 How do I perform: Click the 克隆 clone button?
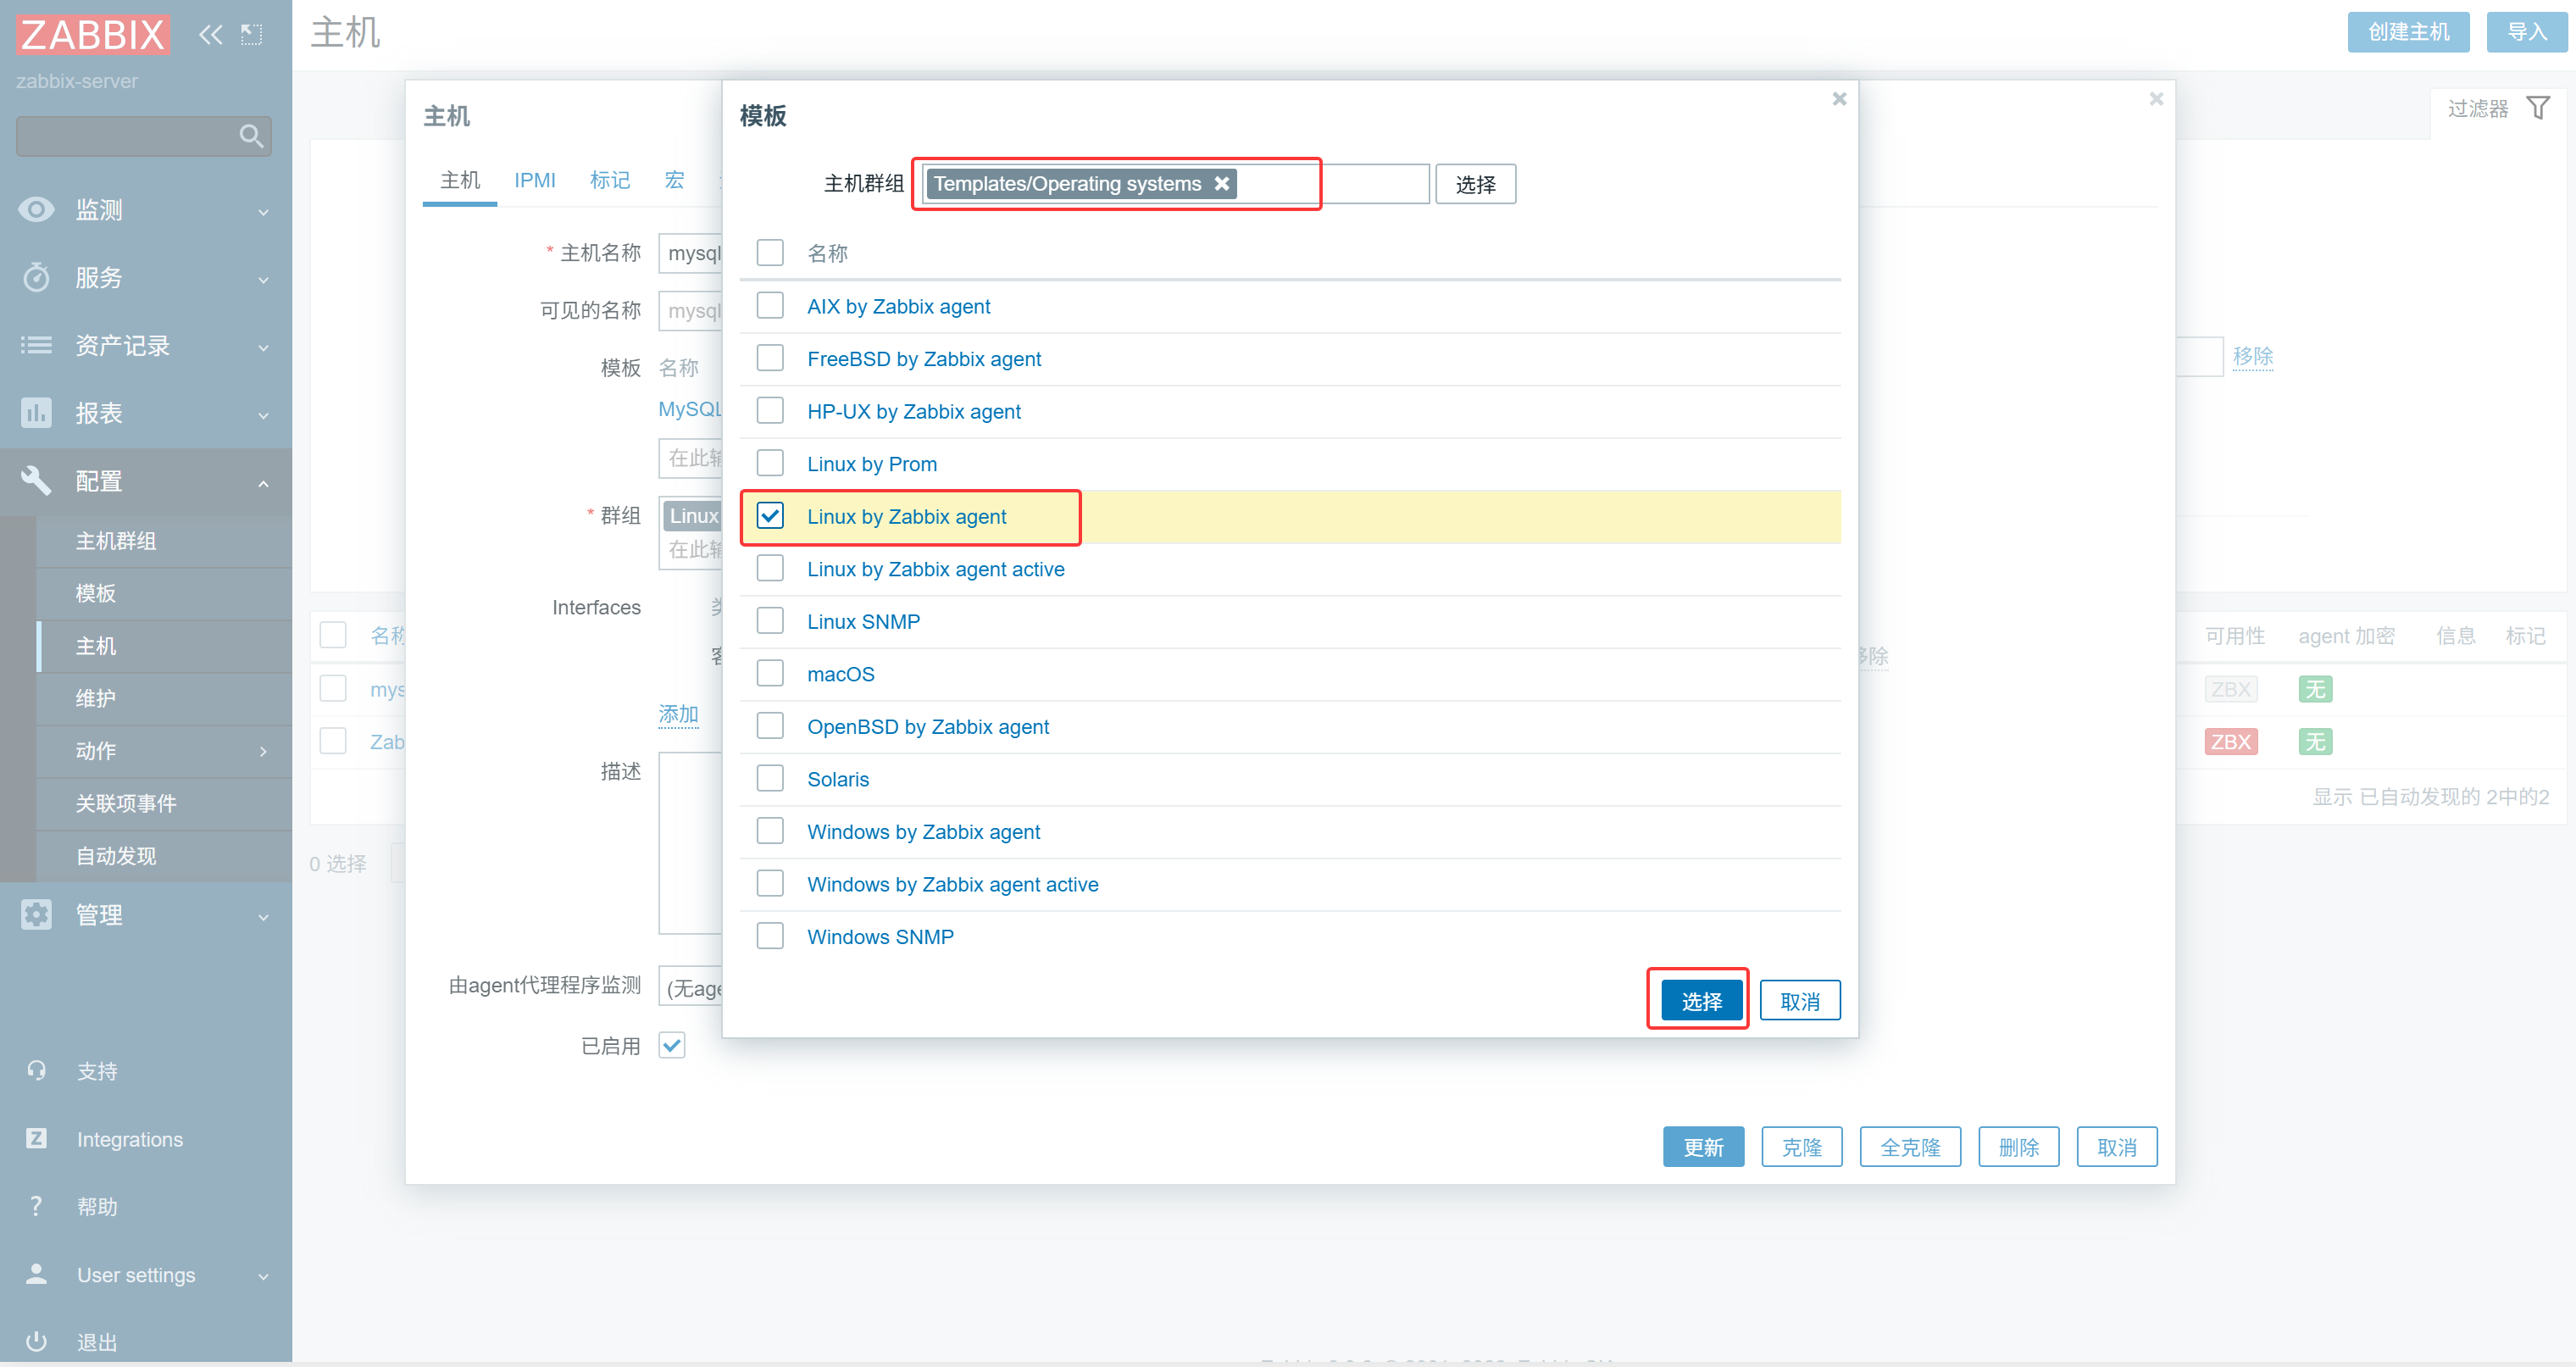point(1801,1147)
